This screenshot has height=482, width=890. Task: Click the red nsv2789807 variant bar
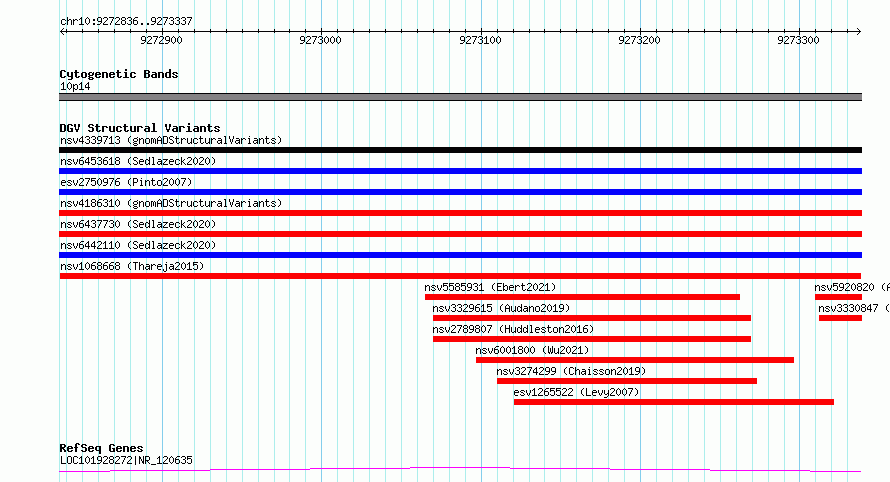point(592,339)
